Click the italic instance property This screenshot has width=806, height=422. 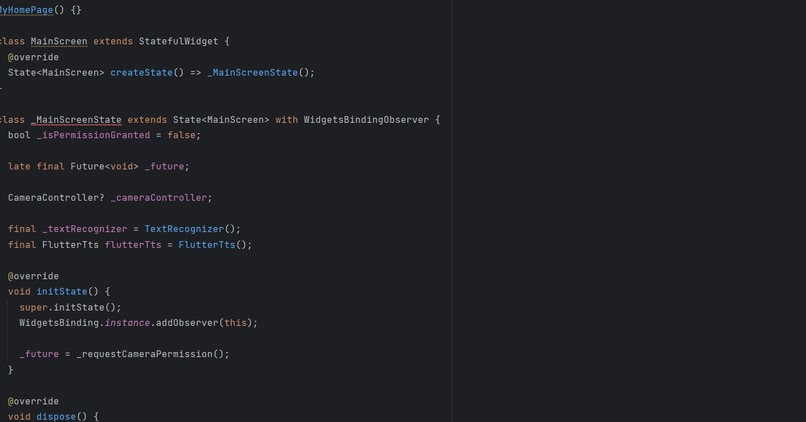pyautogui.click(x=127, y=323)
